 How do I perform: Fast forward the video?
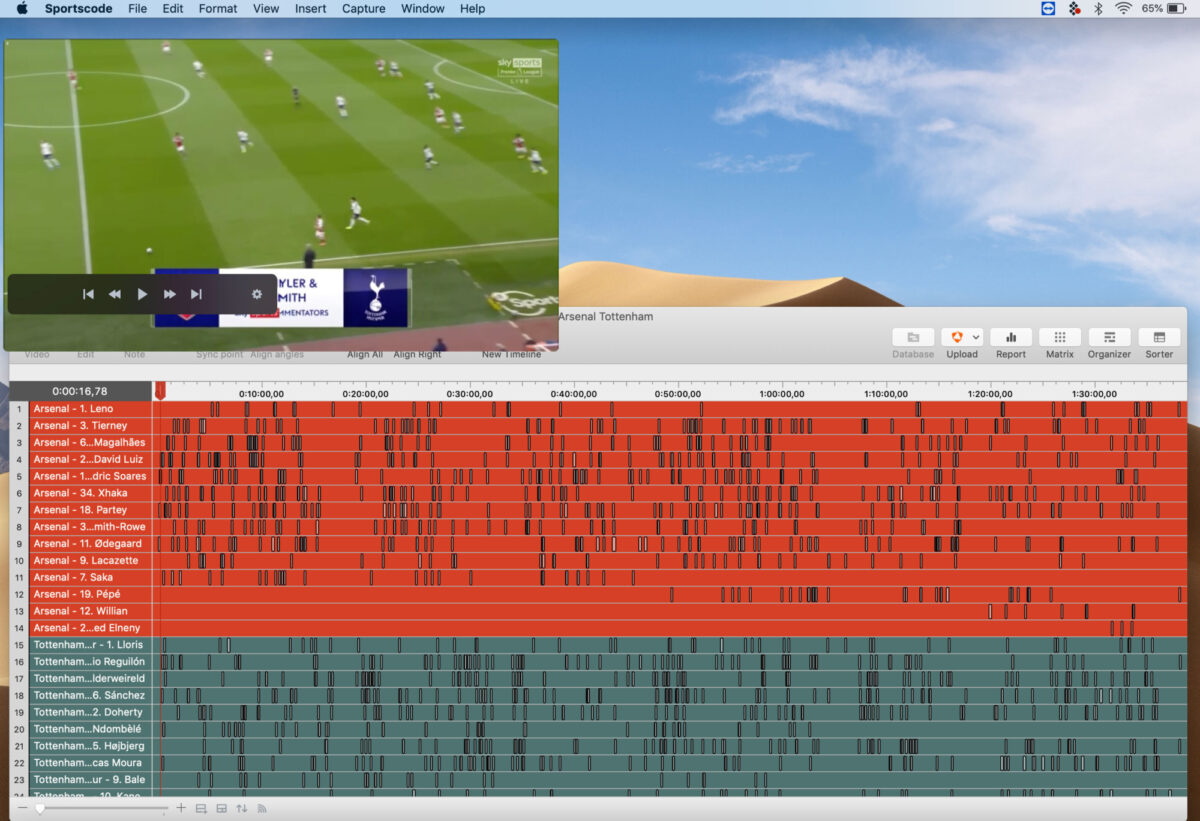pos(169,294)
